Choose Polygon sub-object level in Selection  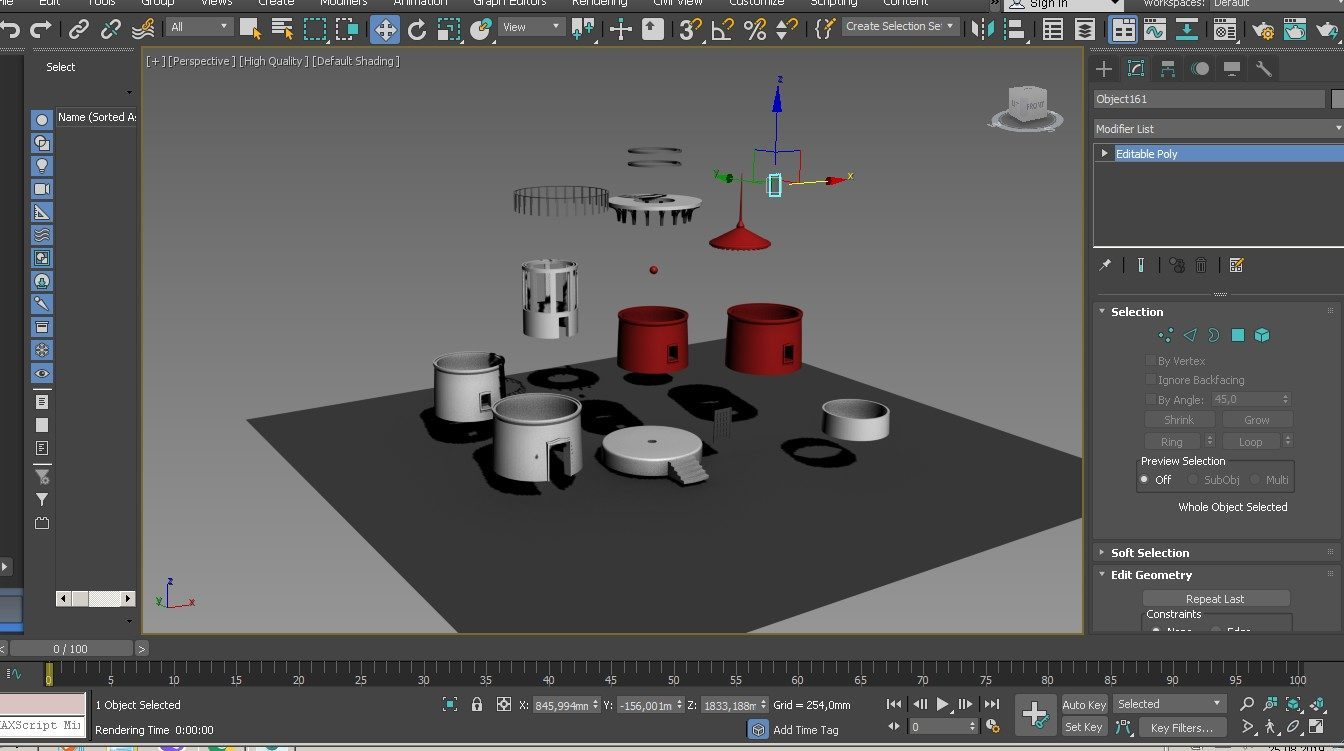click(x=1238, y=336)
